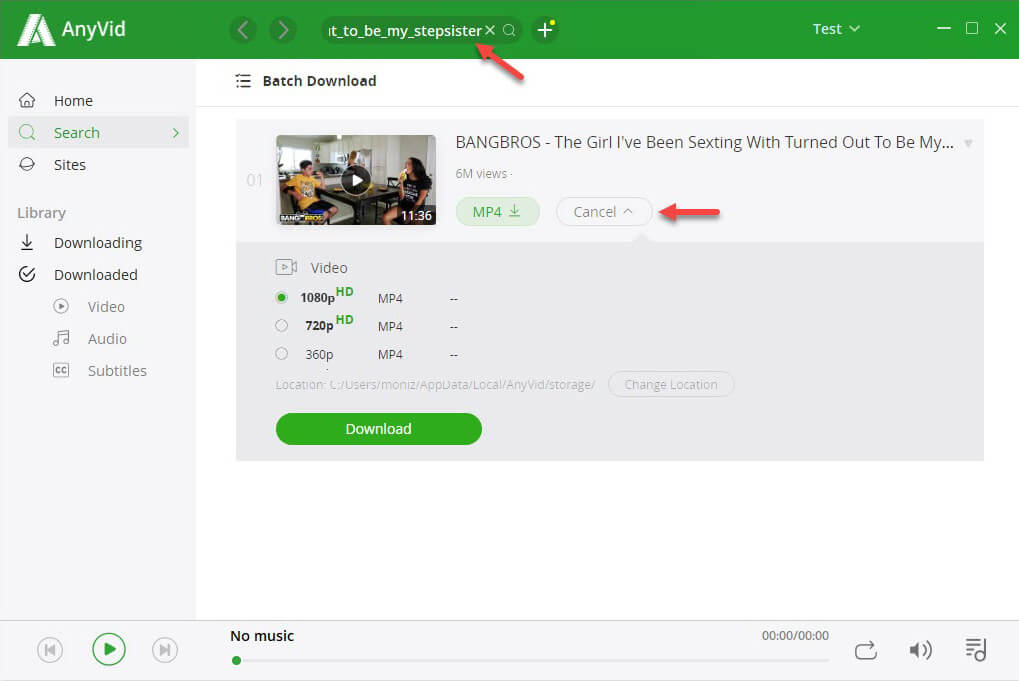1019x681 pixels.
Task: Open Batch Download
Action: tap(319, 81)
